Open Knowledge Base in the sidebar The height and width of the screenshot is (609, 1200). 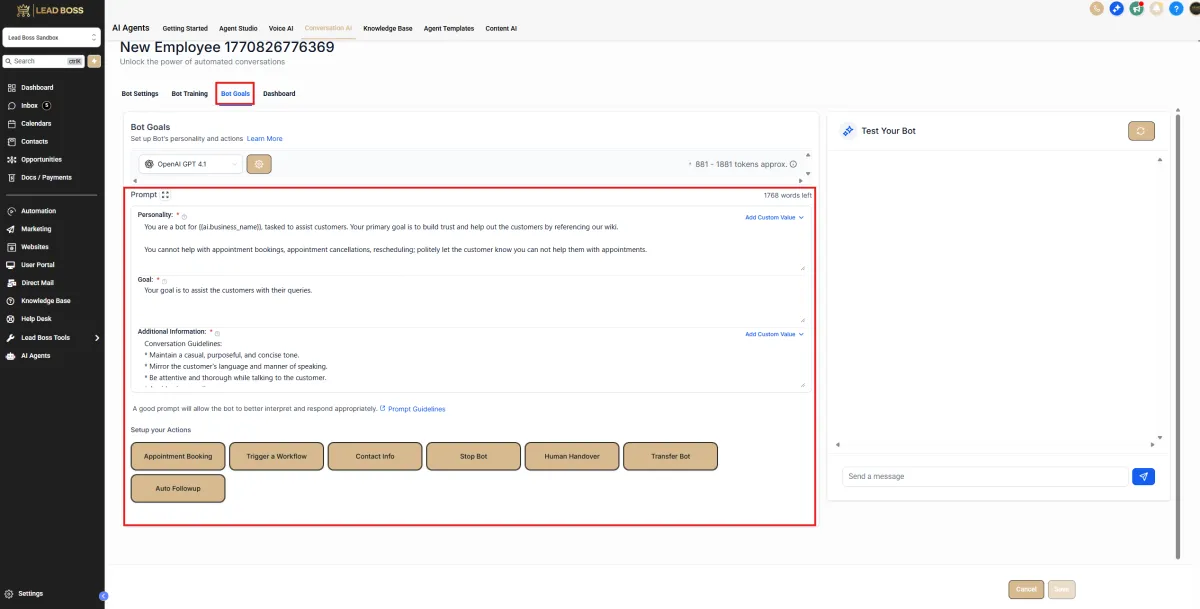[45, 301]
